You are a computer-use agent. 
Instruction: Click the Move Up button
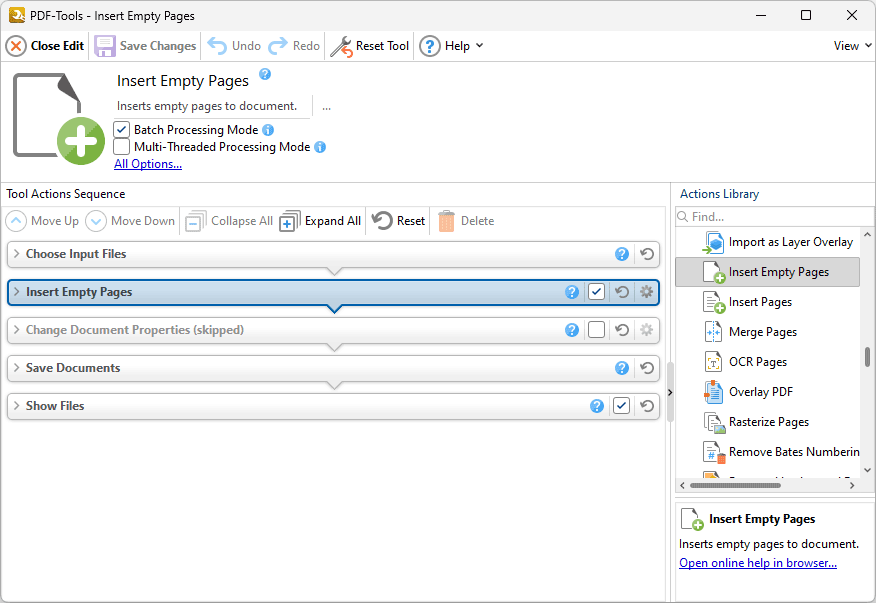[x=42, y=221]
